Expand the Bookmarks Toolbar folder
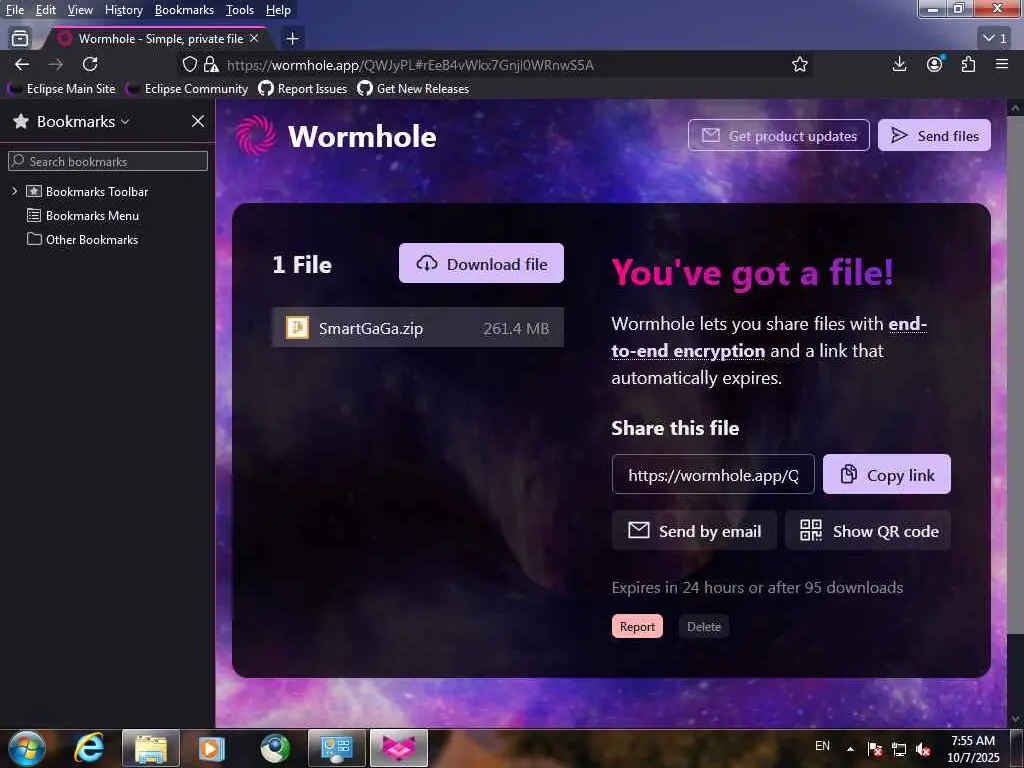 [x=14, y=191]
